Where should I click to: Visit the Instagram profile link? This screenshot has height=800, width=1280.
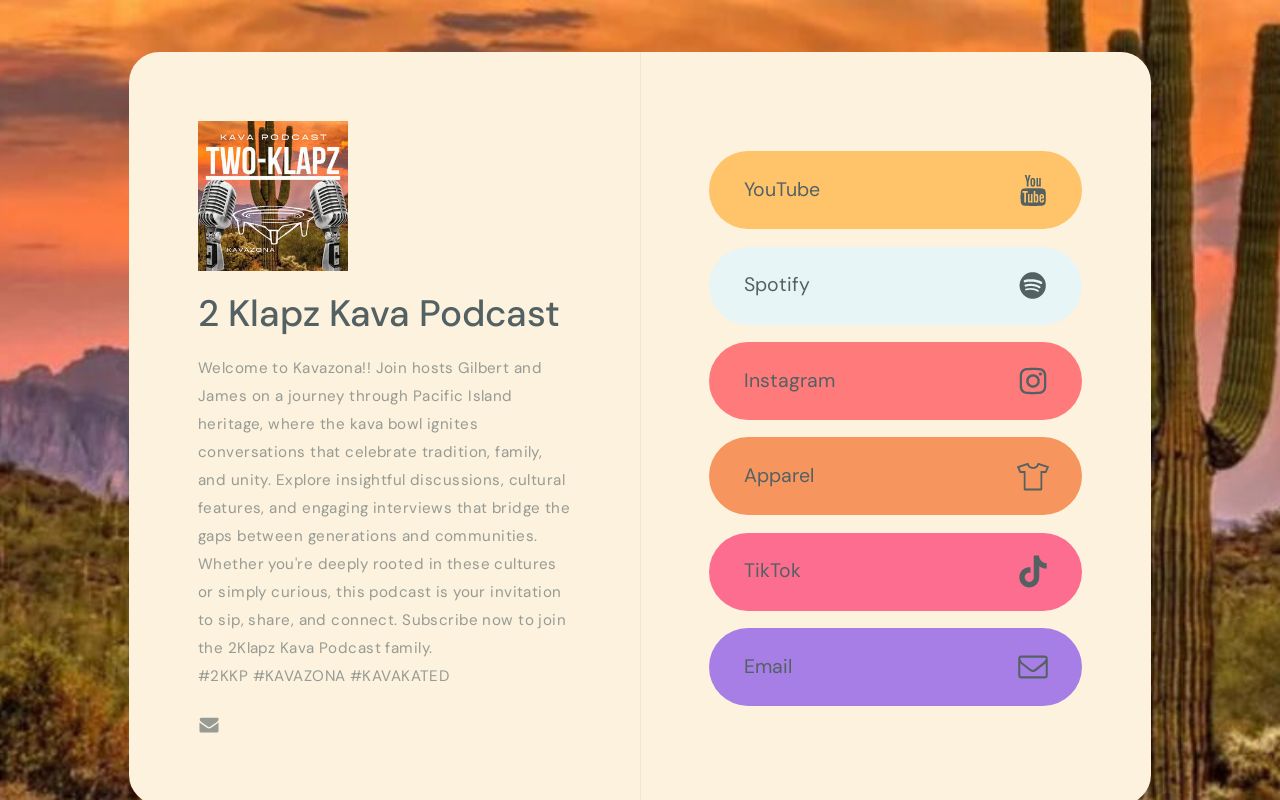895,381
